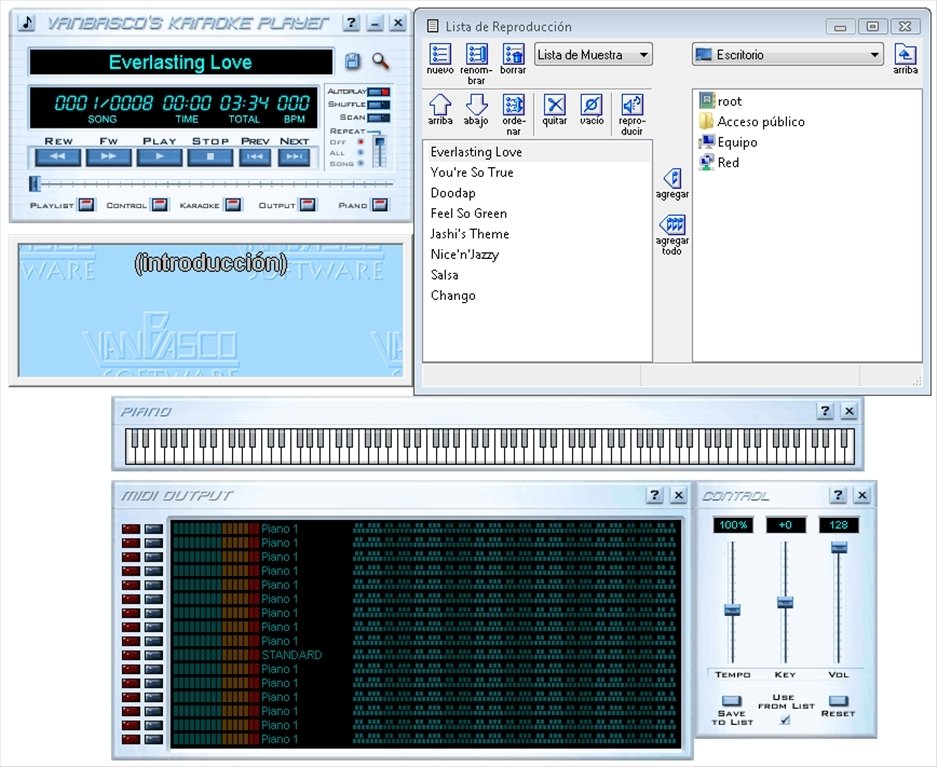The image size is (937, 767).
Task: Click the Everlasting Love song title display
Action: click(x=180, y=62)
